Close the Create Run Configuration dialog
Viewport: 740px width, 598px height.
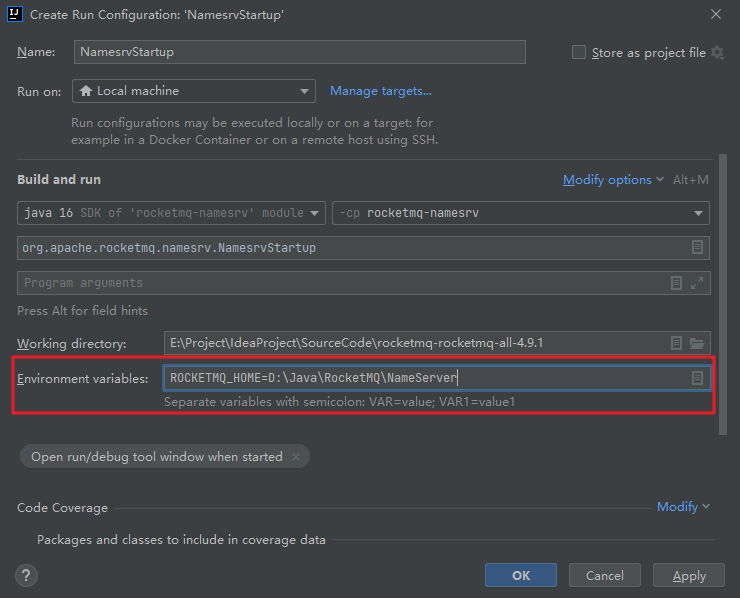[716, 14]
